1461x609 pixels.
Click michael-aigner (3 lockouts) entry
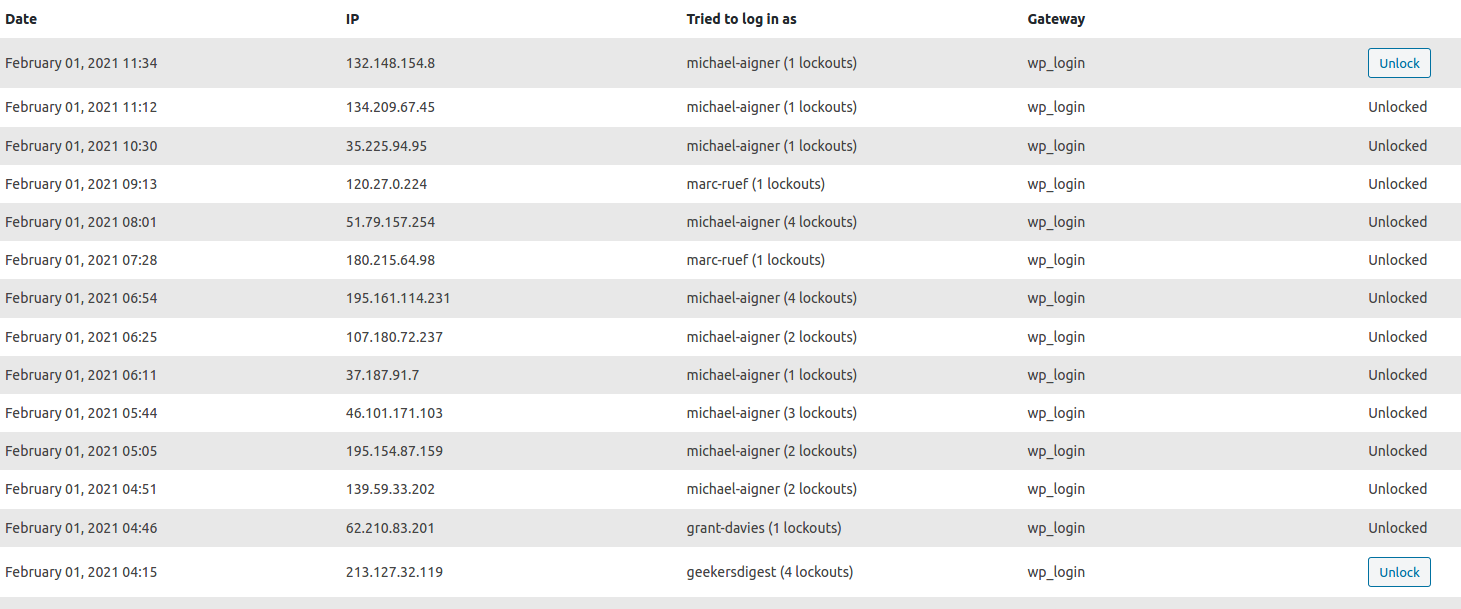pos(771,413)
